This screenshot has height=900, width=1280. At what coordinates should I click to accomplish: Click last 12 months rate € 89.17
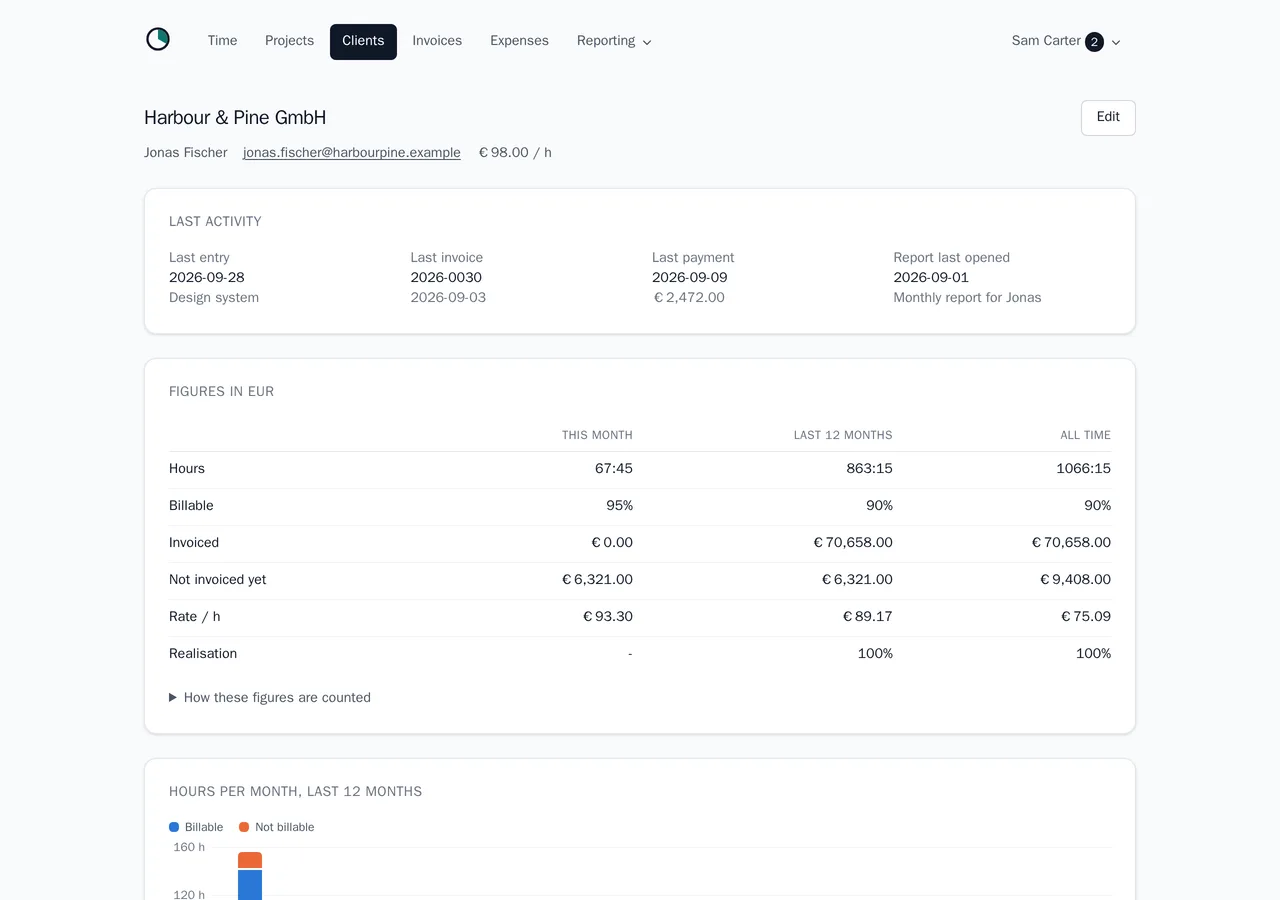[x=867, y=617]
